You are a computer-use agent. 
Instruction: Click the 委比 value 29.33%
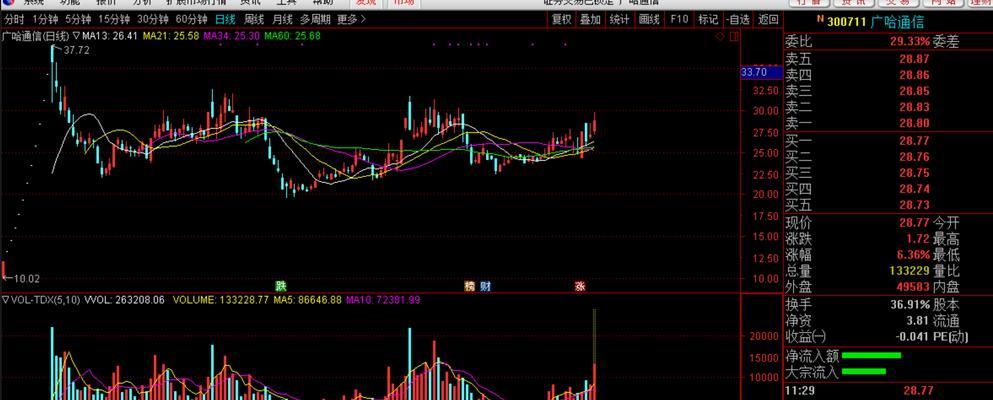tap(909, 42)
